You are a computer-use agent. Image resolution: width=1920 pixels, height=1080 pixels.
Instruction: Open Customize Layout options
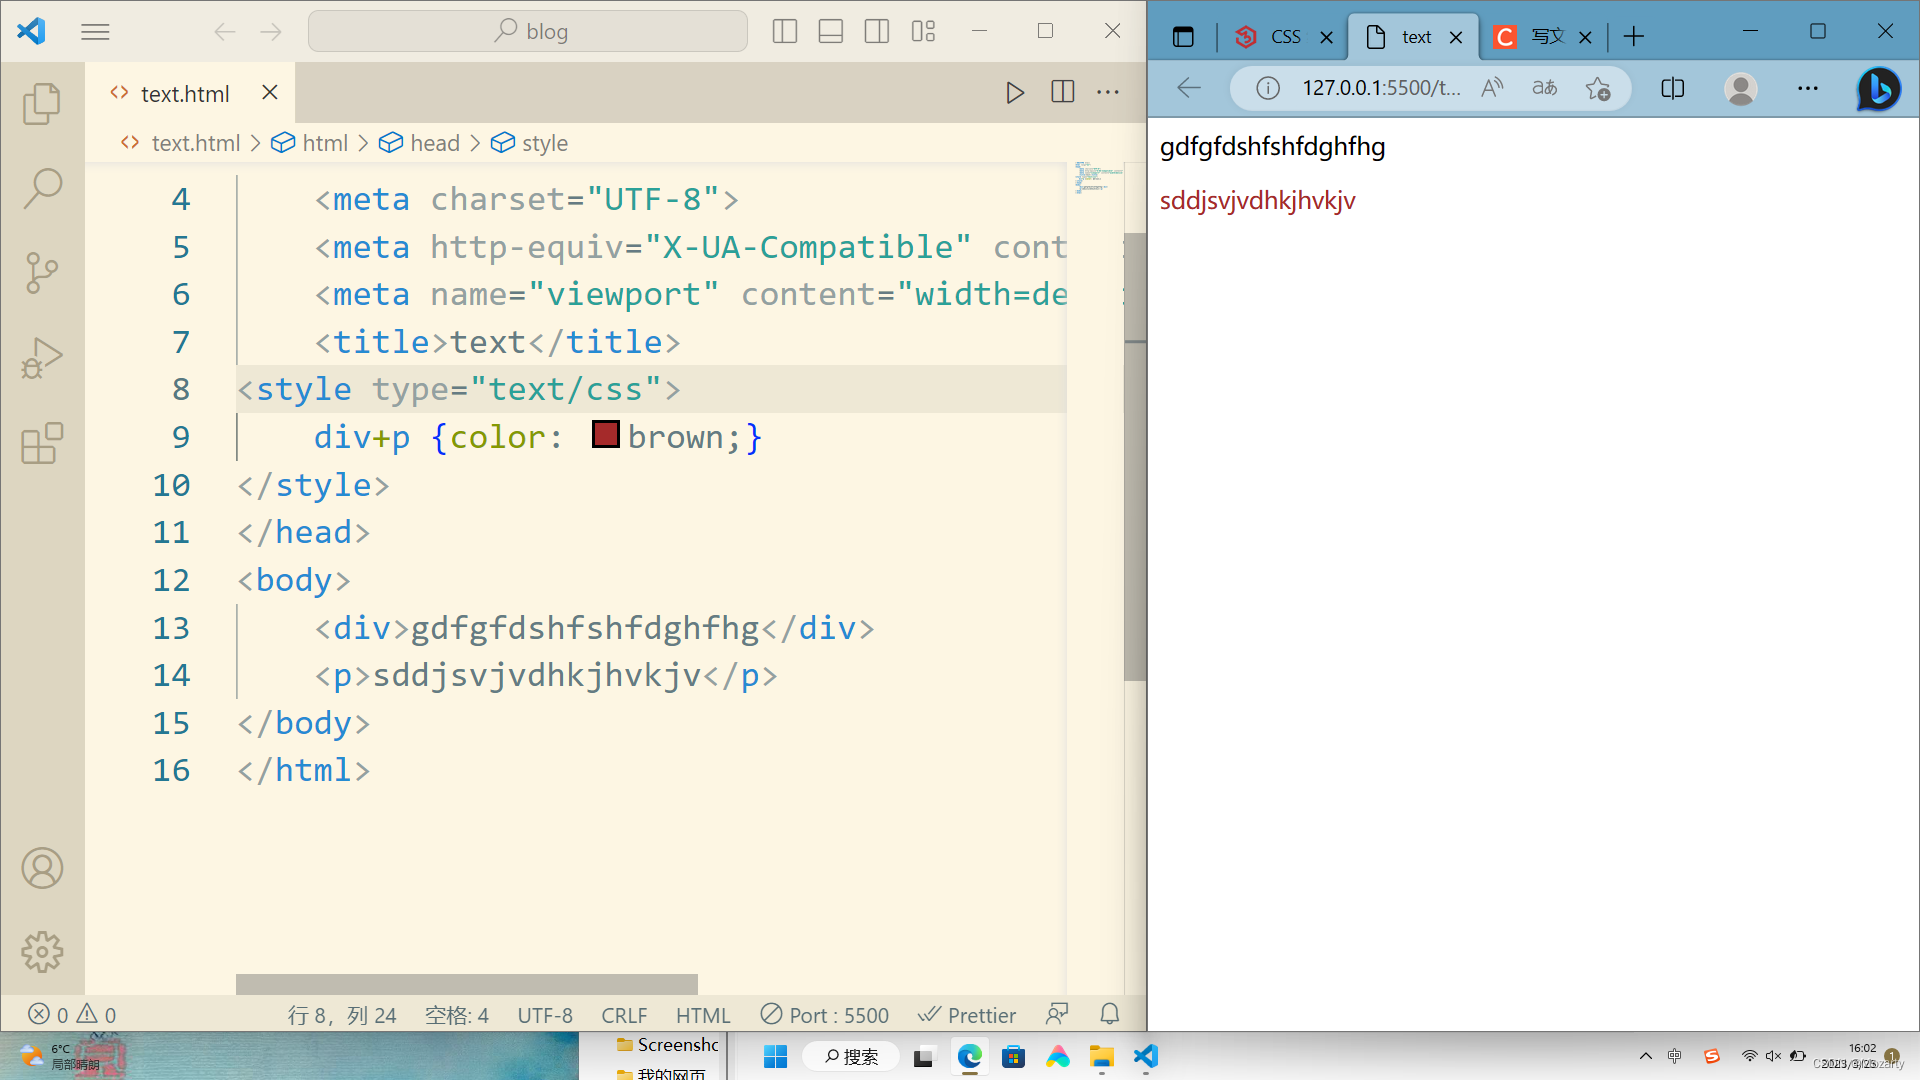coord(923,31)
